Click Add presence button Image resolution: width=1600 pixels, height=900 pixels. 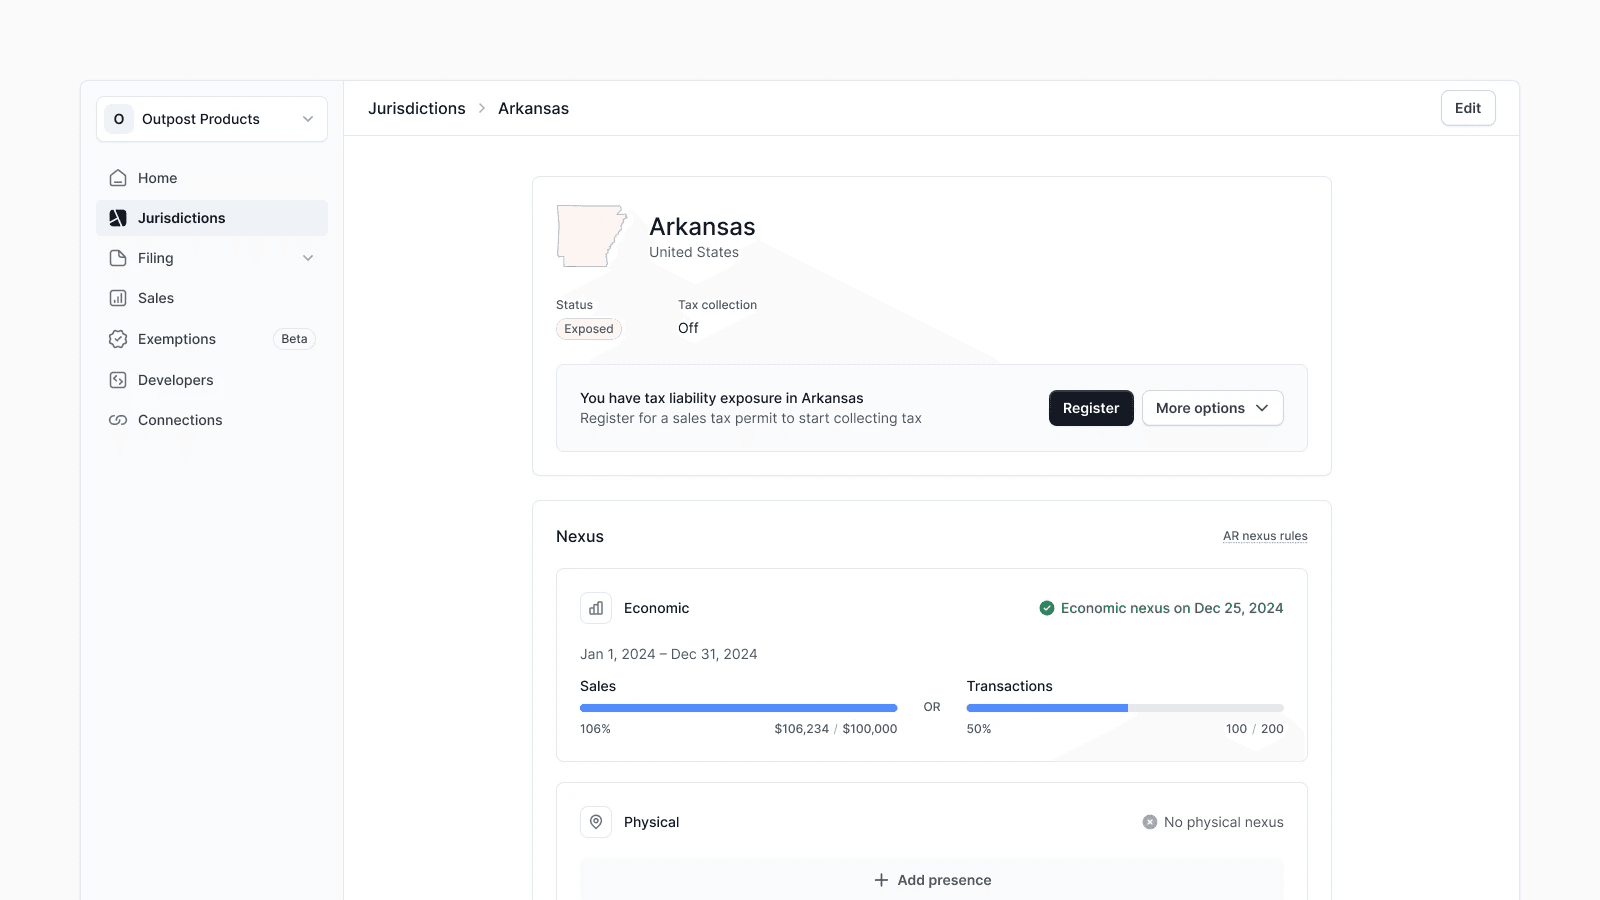coord(932,880)
